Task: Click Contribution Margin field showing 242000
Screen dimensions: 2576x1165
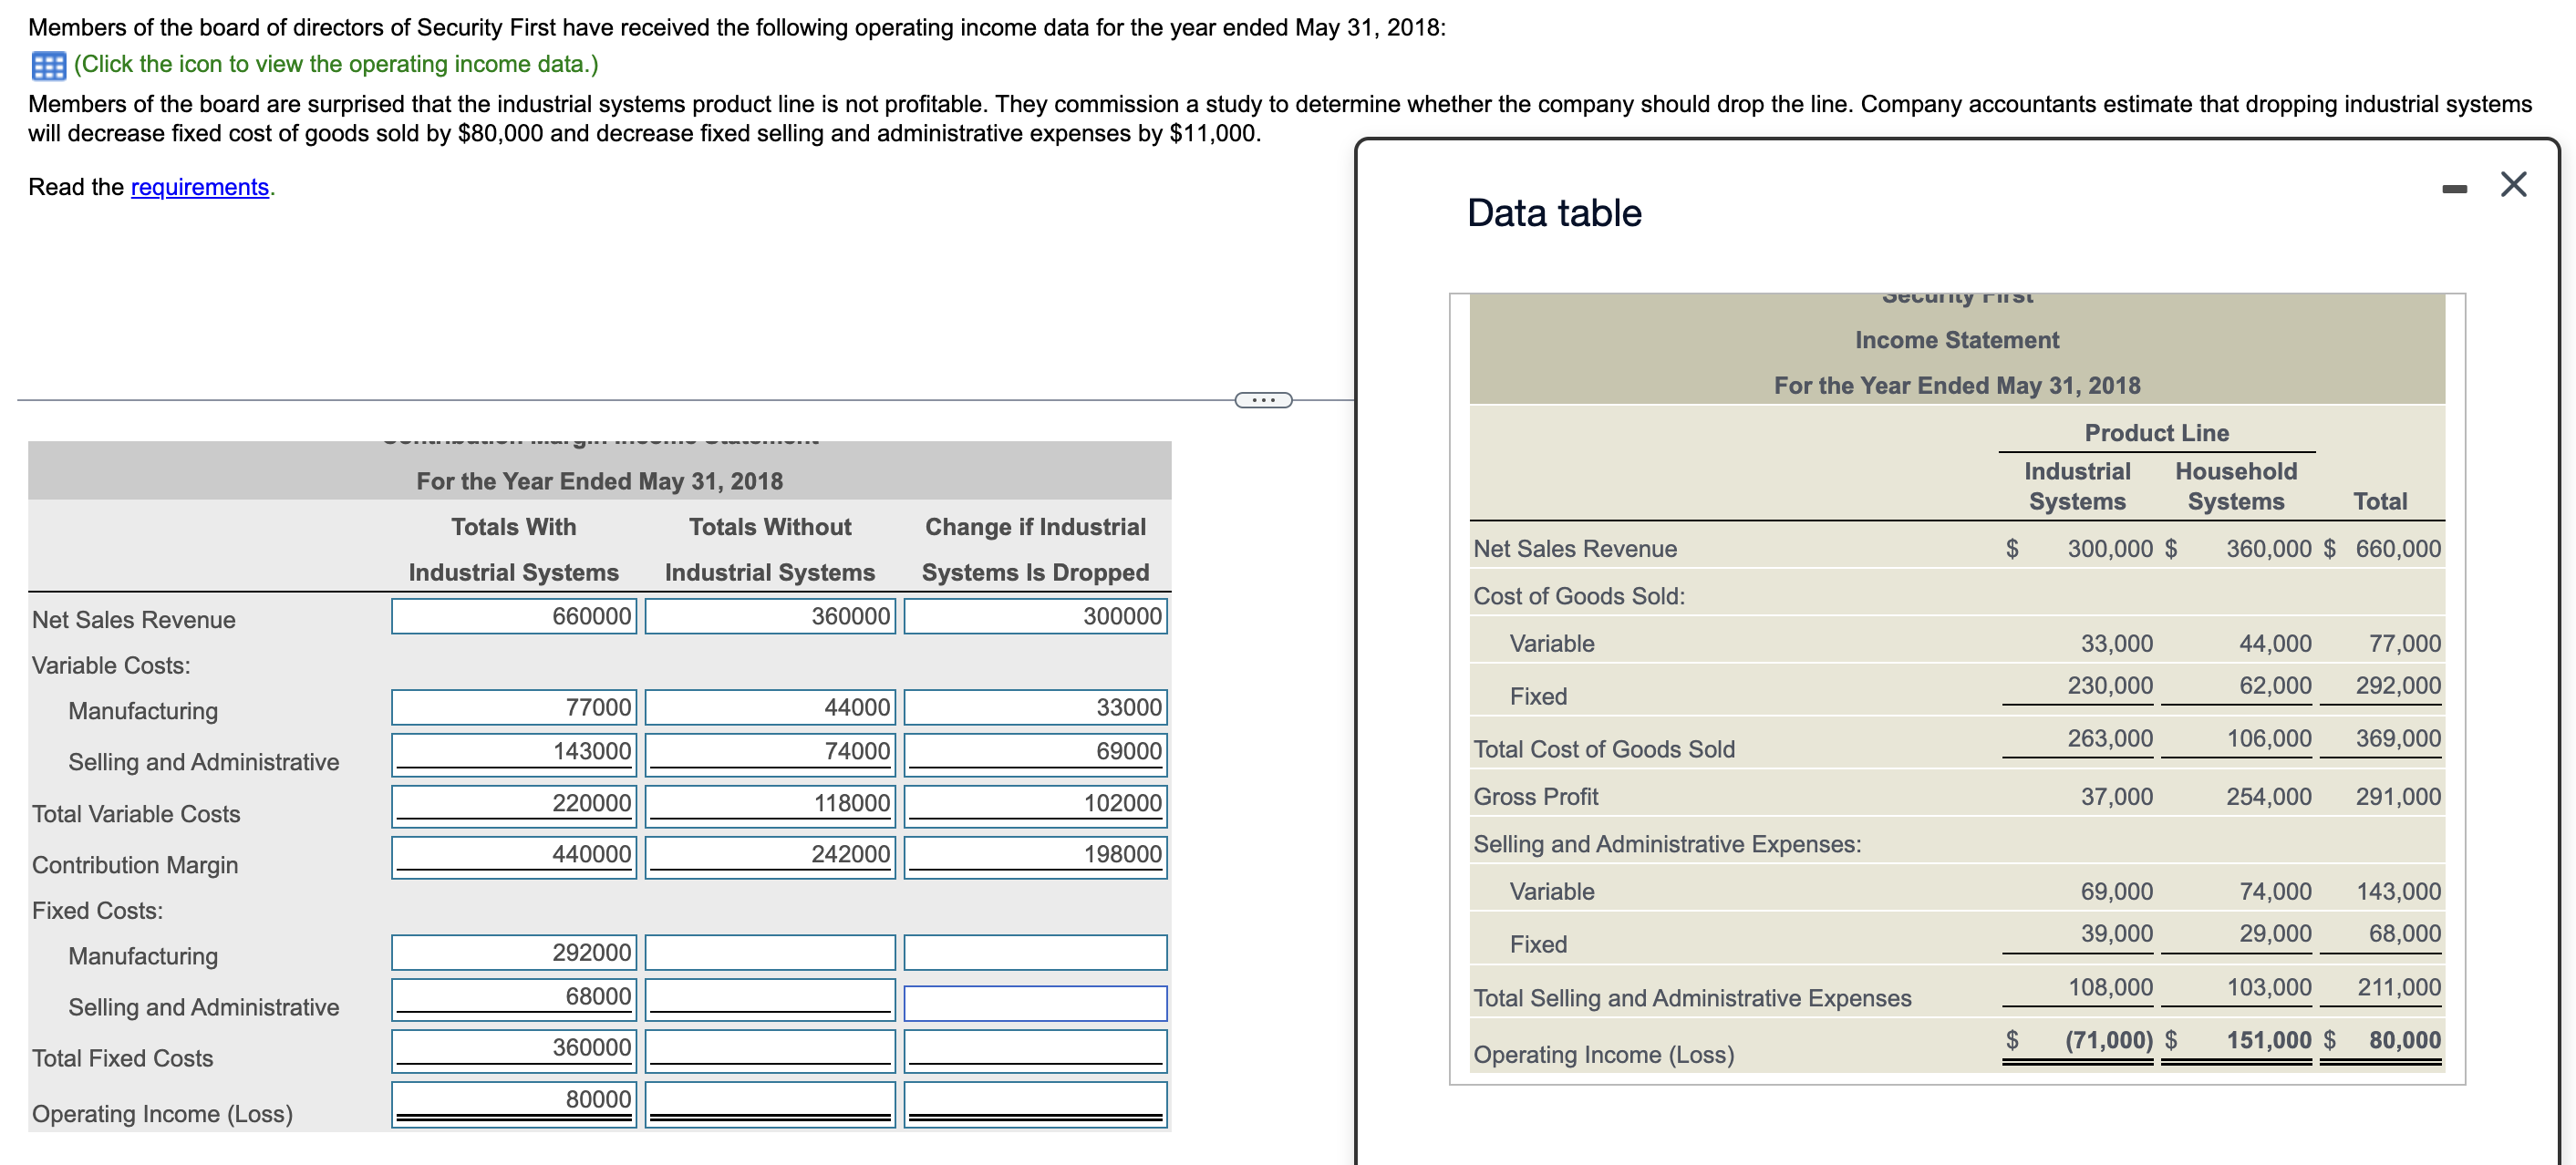Action: [x=770, y=857]
